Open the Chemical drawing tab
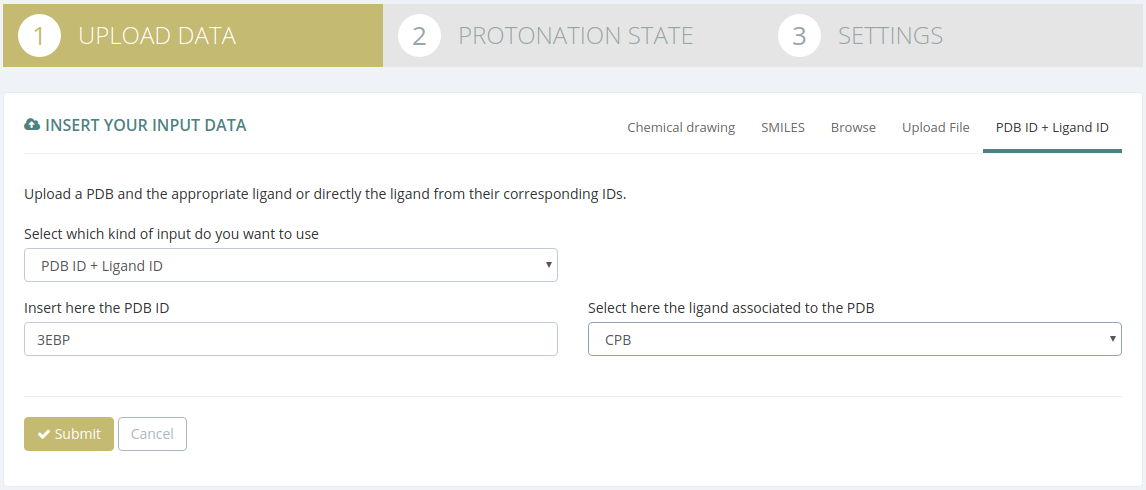Image resolution: width=1146 pixels, height=490 pixels. coord(681,127)
